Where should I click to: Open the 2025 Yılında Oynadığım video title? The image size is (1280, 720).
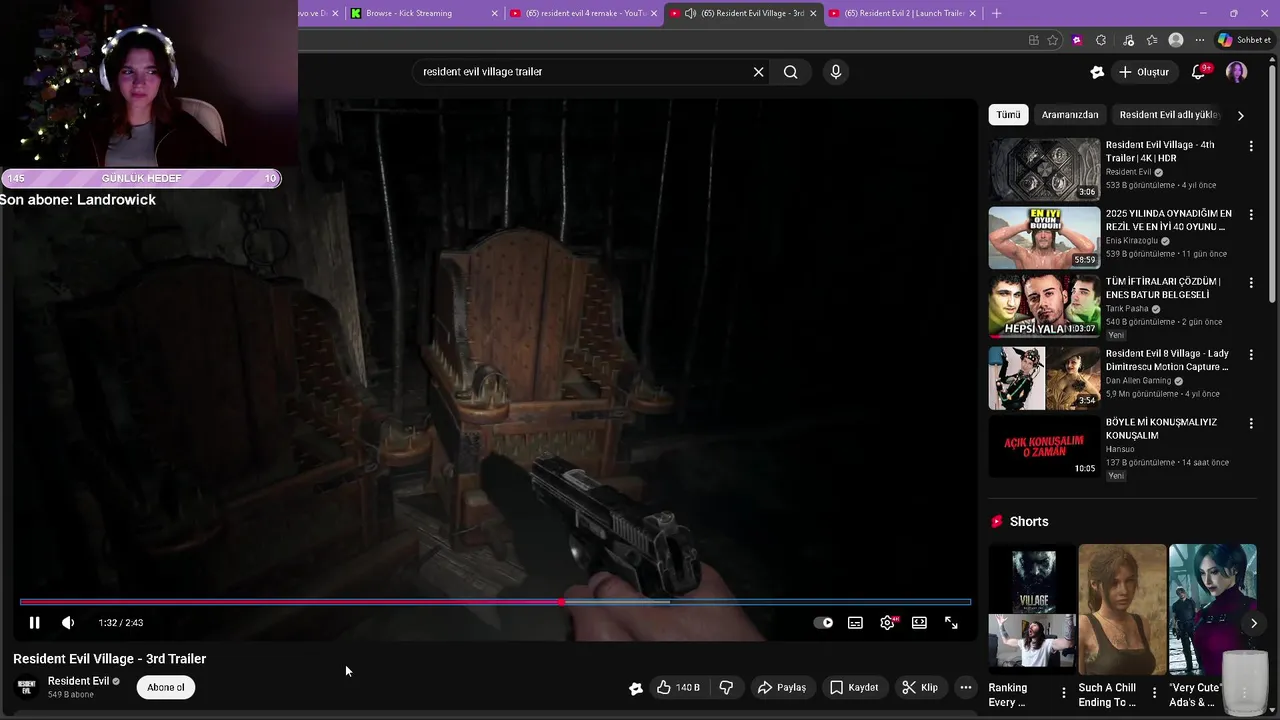tap(1168, 220)
